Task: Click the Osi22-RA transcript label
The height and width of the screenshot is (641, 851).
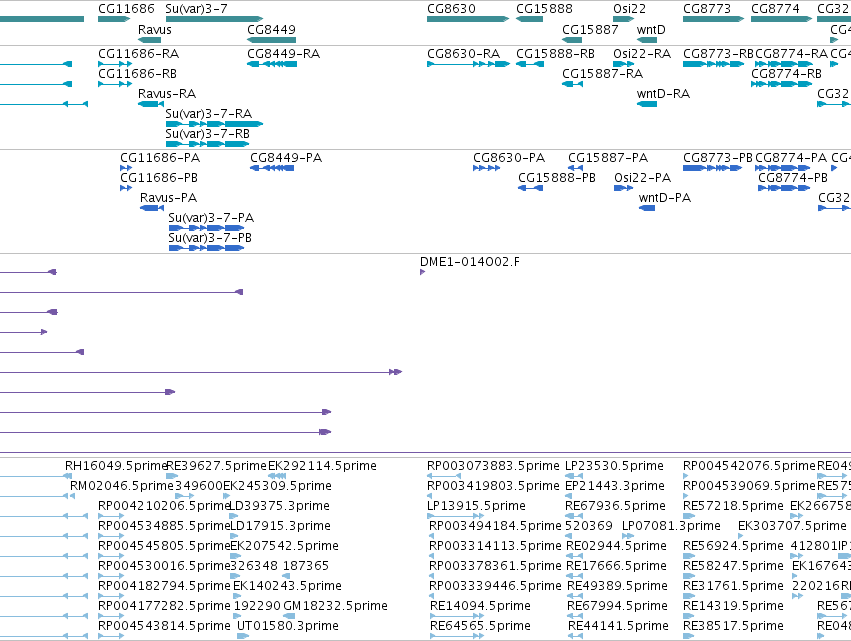Action: click(x=642, y=54)
